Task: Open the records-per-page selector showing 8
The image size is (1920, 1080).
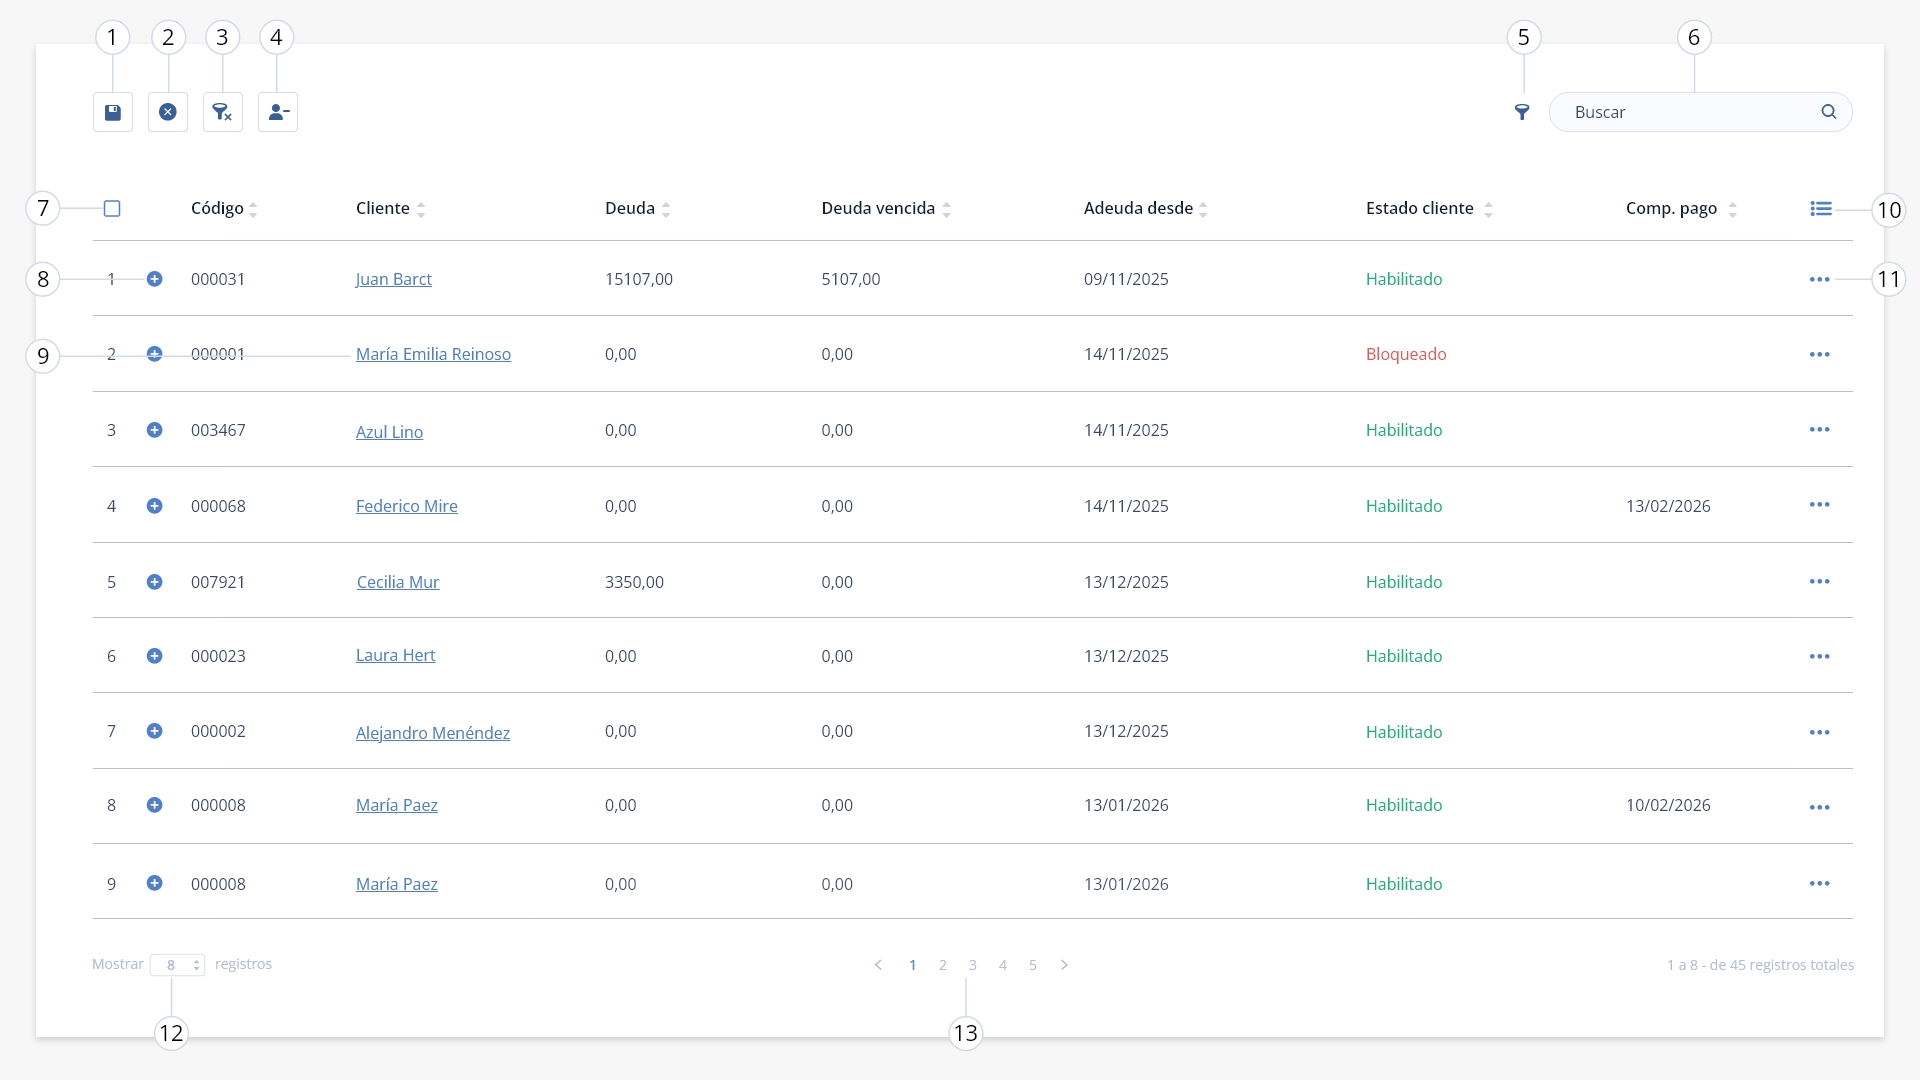Action: (x=178, y=965)
